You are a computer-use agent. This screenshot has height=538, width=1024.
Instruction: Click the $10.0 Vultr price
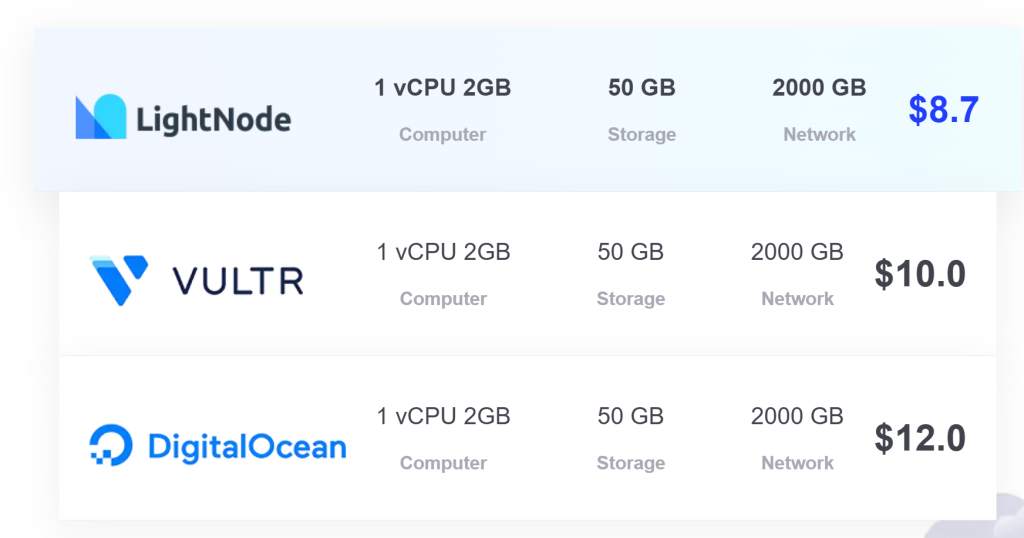(x=920, y=274)
